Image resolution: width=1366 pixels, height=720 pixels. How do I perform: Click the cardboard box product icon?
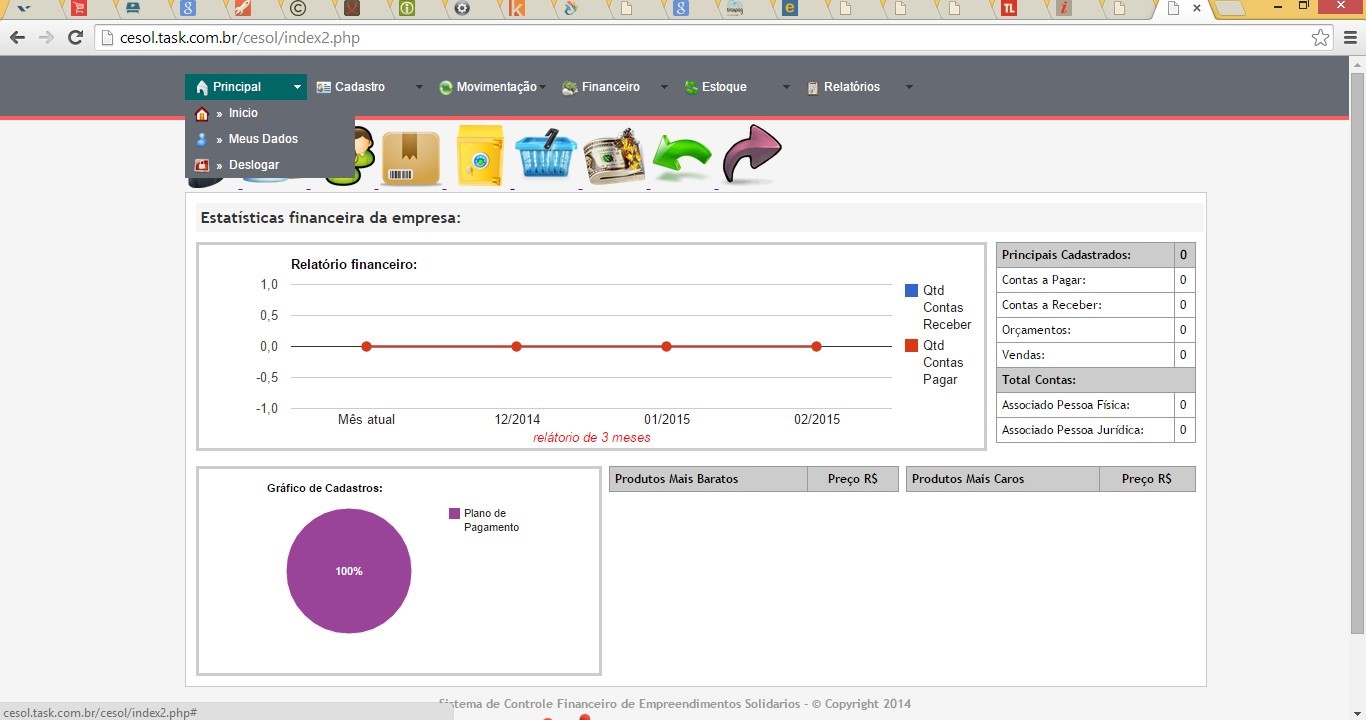410,158
